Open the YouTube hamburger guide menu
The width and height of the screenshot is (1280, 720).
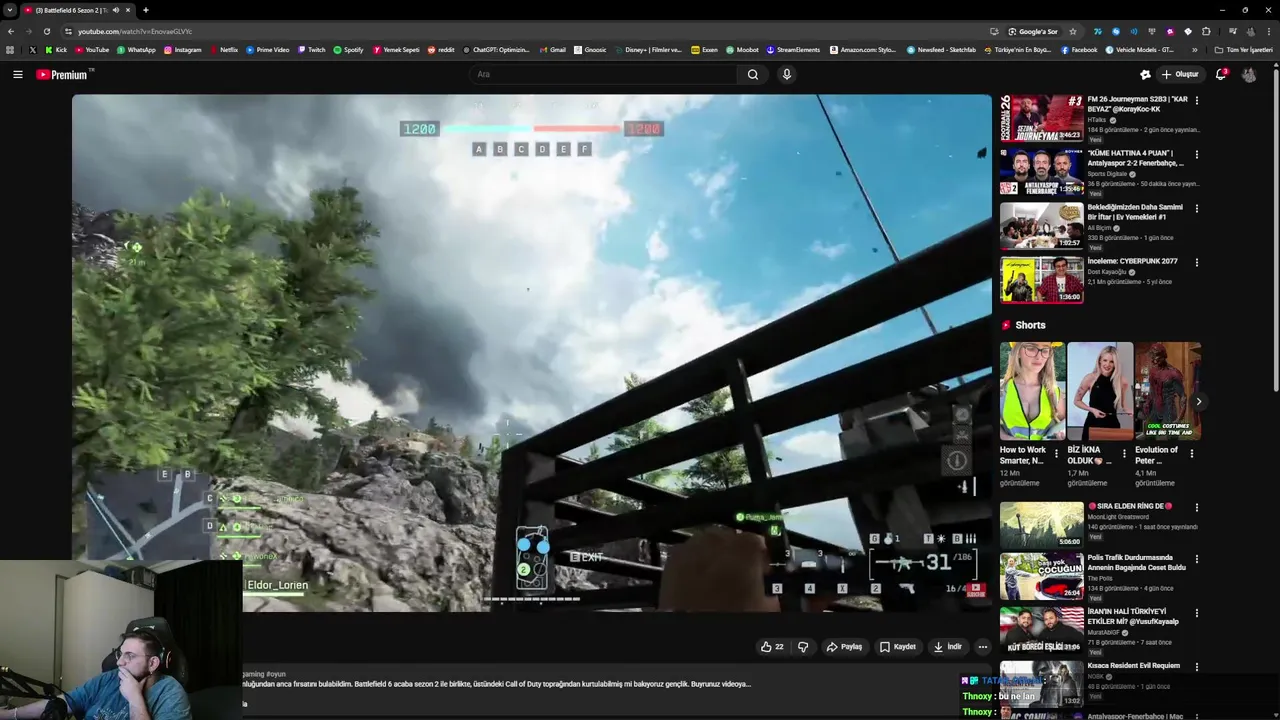click(x=17, y=74)
